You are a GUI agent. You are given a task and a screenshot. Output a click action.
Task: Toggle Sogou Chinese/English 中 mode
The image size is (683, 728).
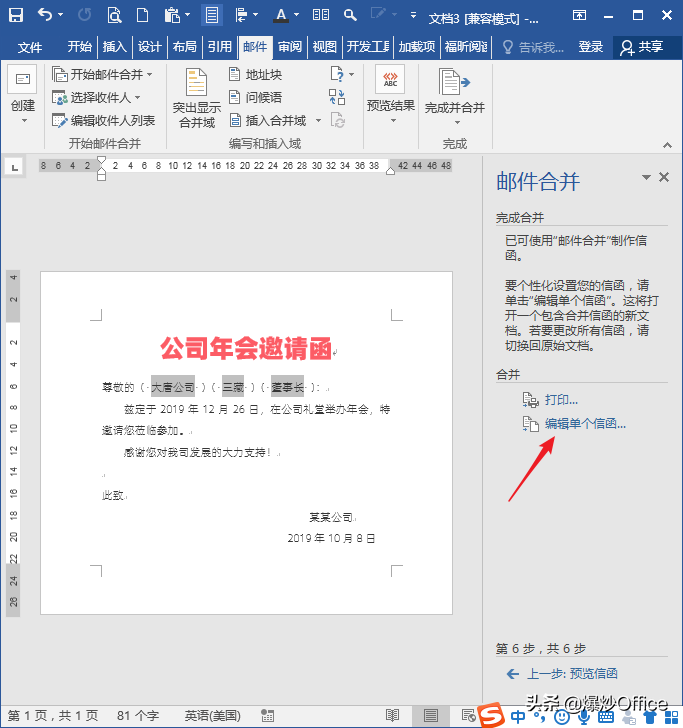pos(518,717)
